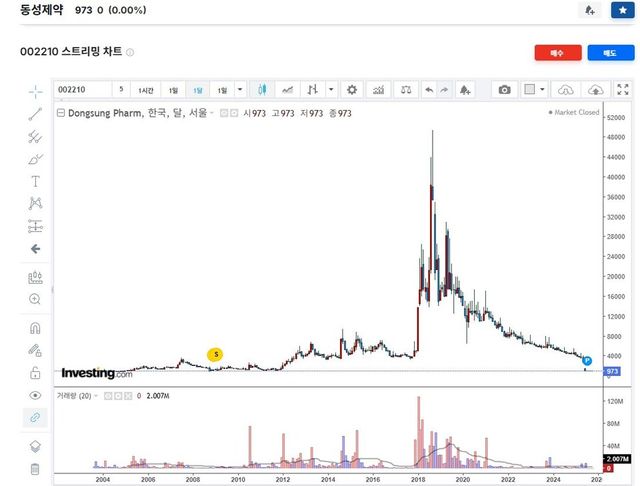Screen dimensions: 640x486
Task: Click the trash remove-drawings icon
Action: (35, 469)
